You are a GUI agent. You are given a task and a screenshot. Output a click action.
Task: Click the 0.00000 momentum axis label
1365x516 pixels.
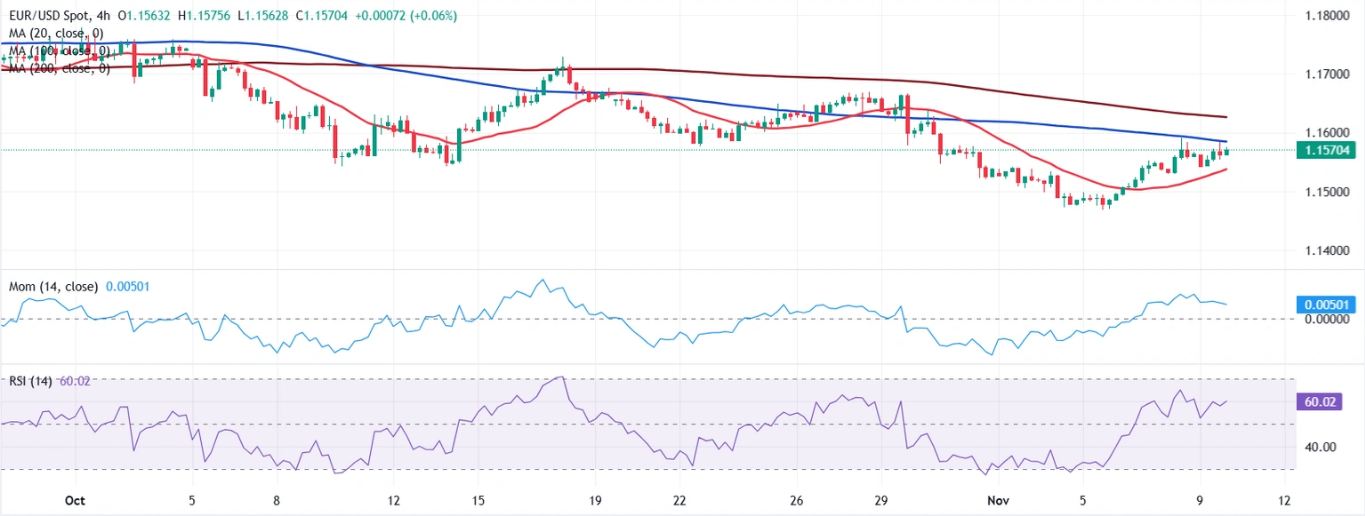pos(1326,319)
